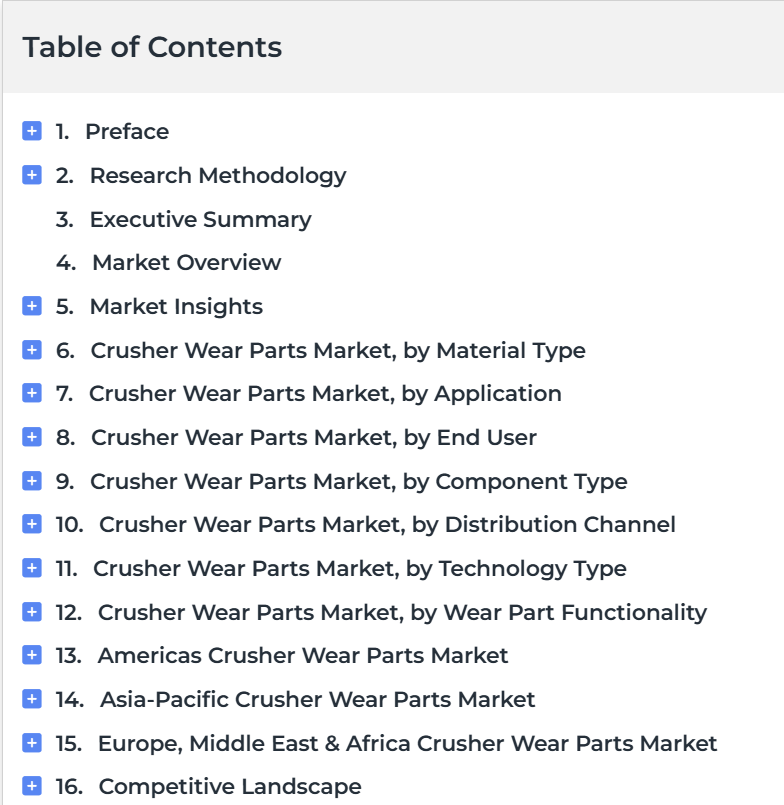The image size is (784, 805).
Task: Click plus icon beside by Component Type
Action: coord(32,481)
